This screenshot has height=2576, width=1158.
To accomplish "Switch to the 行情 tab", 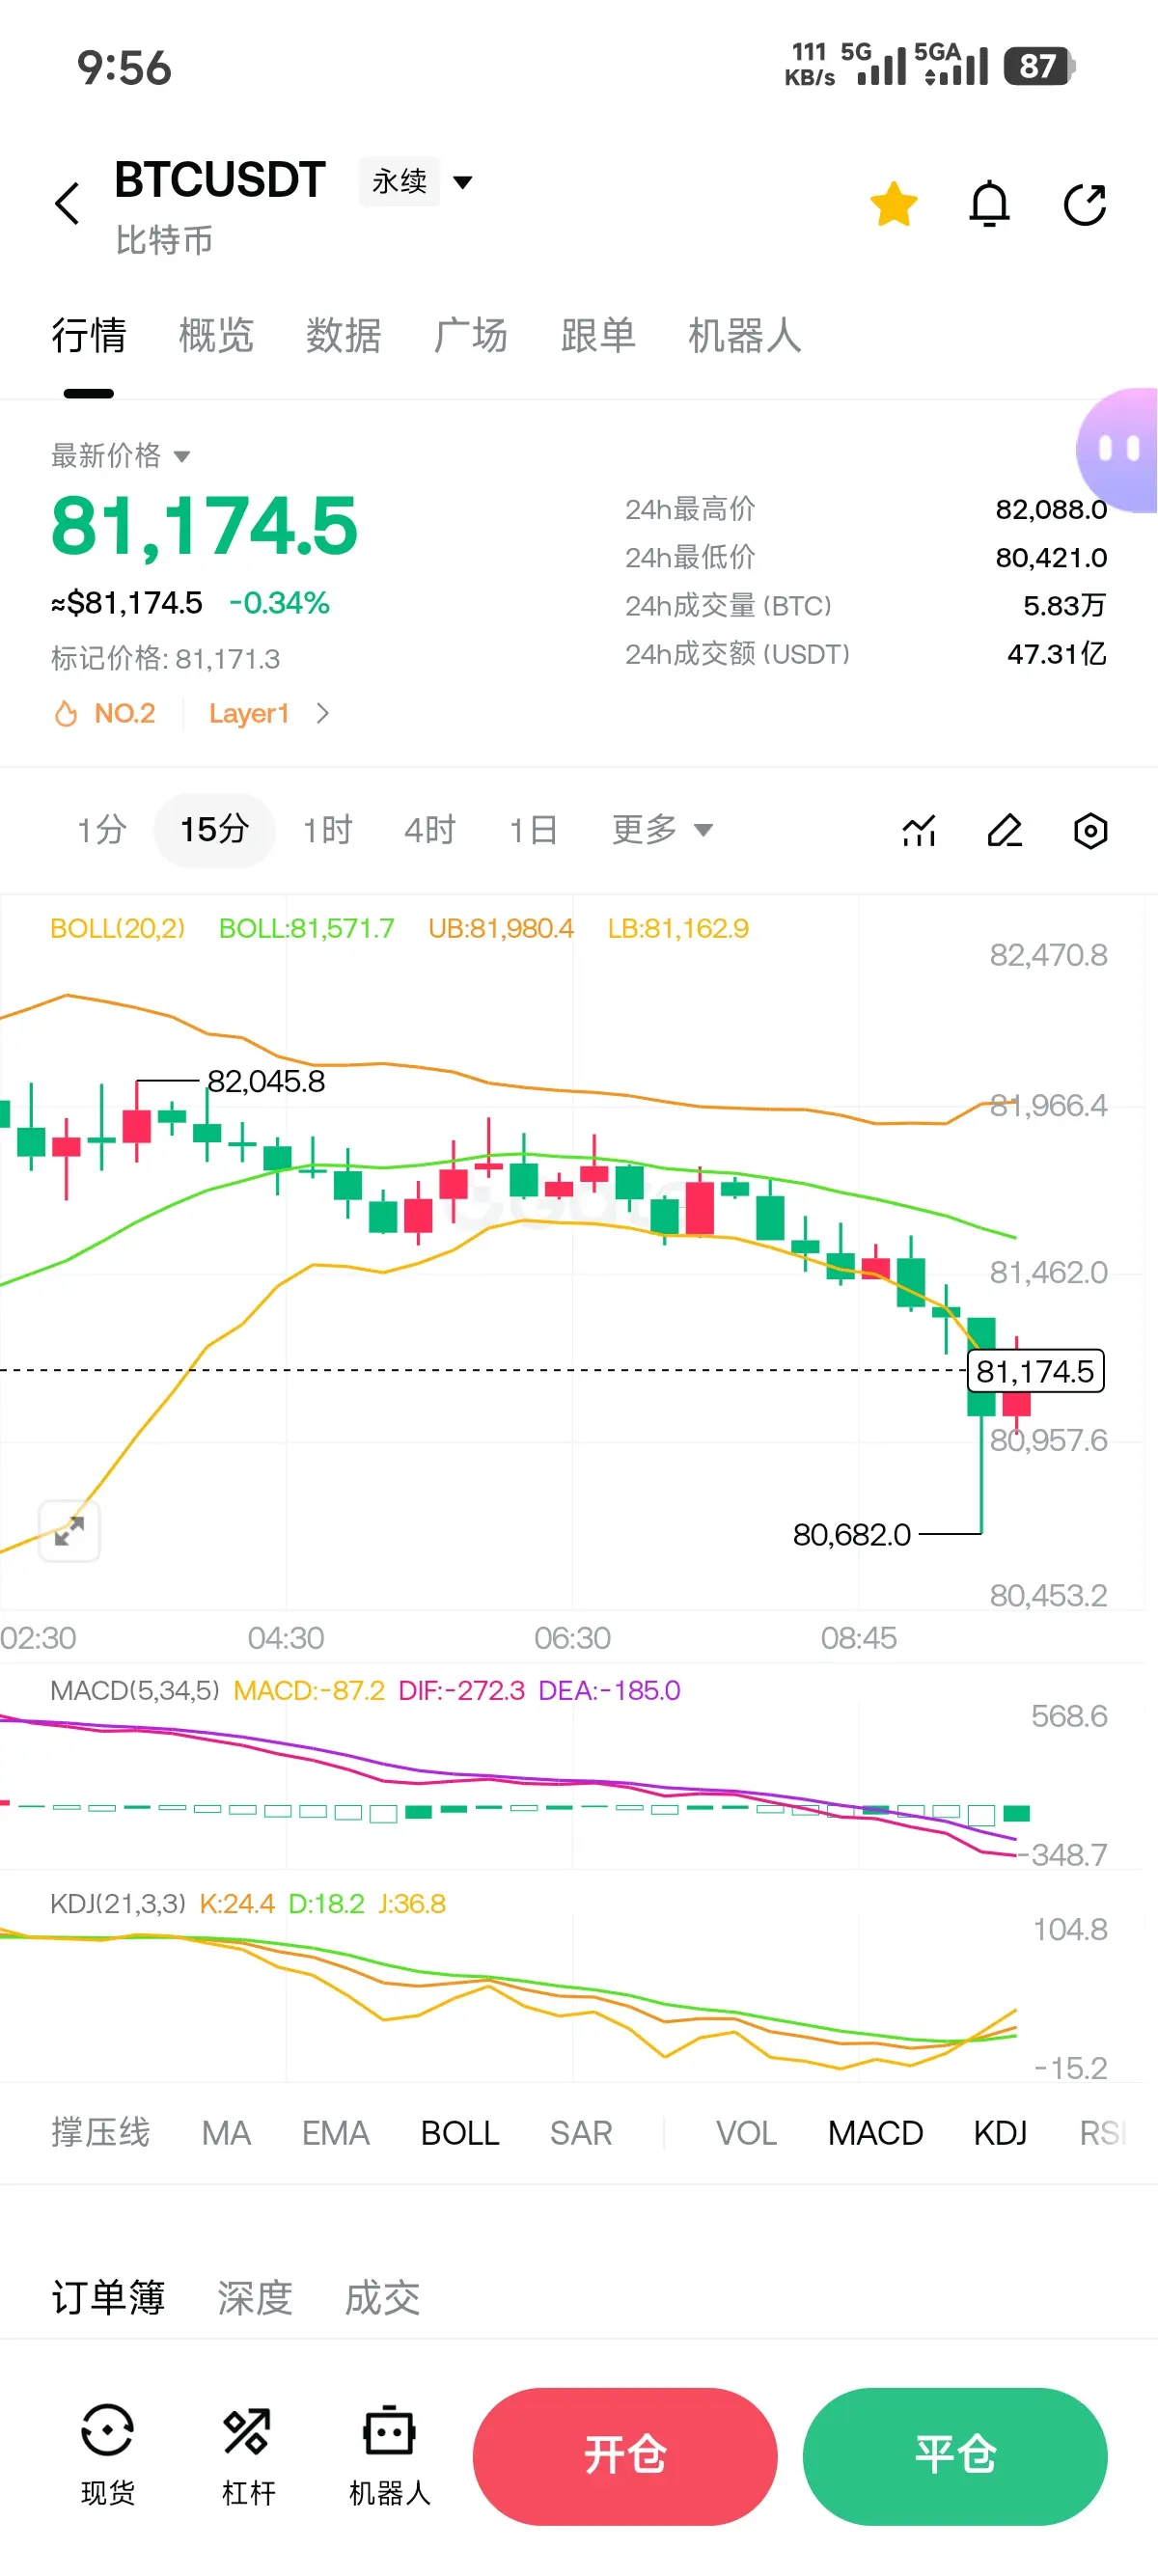I will click(x=89, y=336).
